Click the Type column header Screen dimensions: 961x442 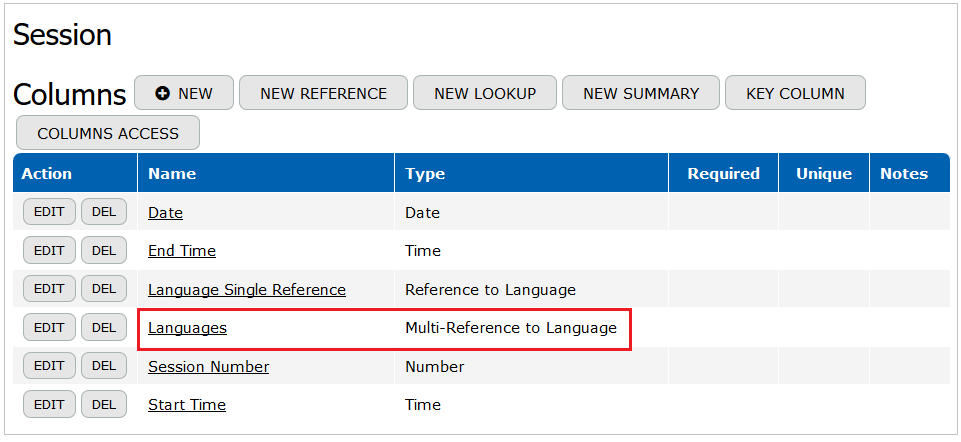[531, 173]
